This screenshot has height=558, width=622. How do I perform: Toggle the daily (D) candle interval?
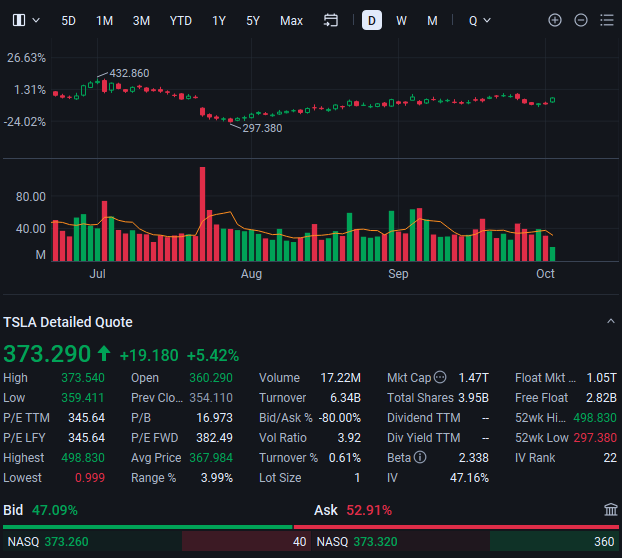pyautogui.click(x=372, y=20)
